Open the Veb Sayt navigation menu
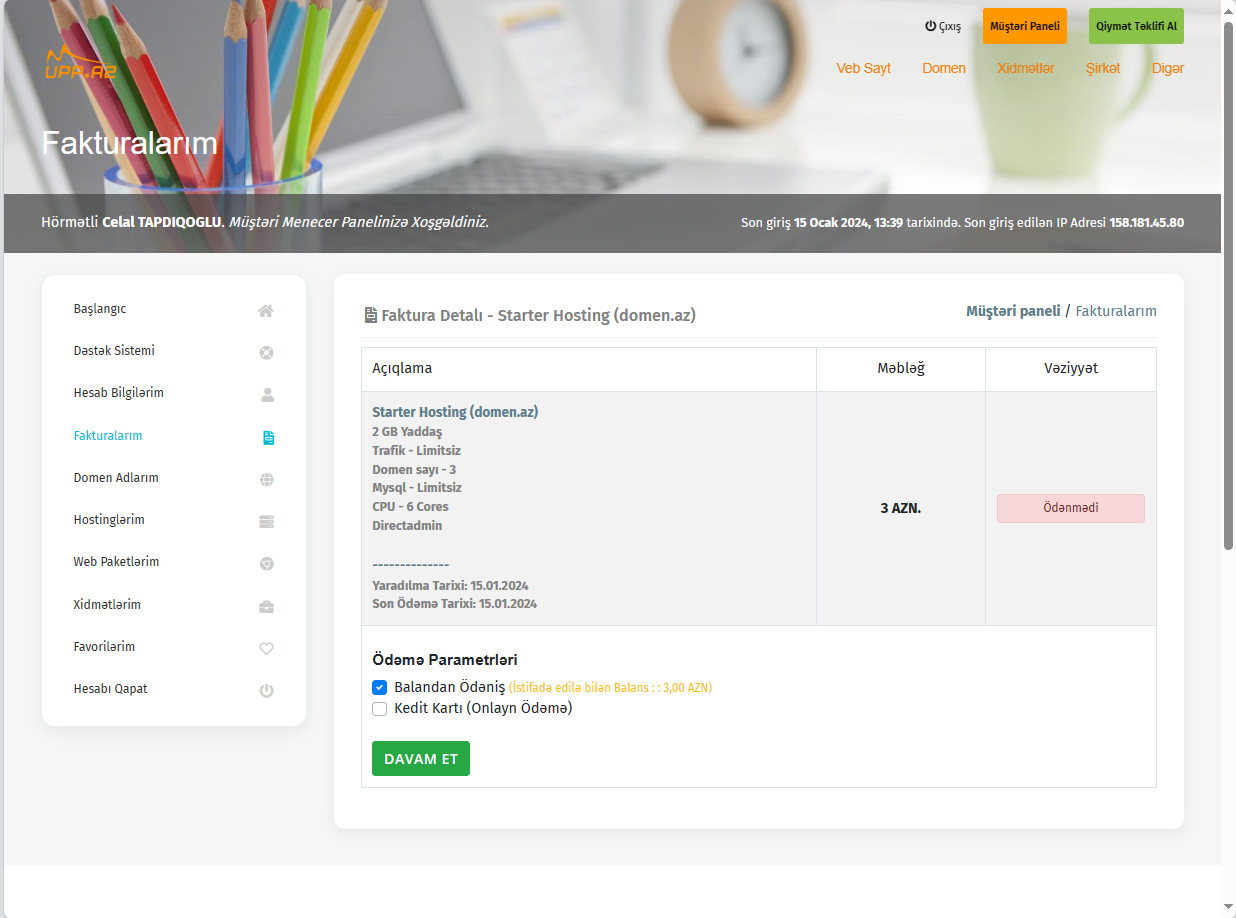 pos(863,69)
